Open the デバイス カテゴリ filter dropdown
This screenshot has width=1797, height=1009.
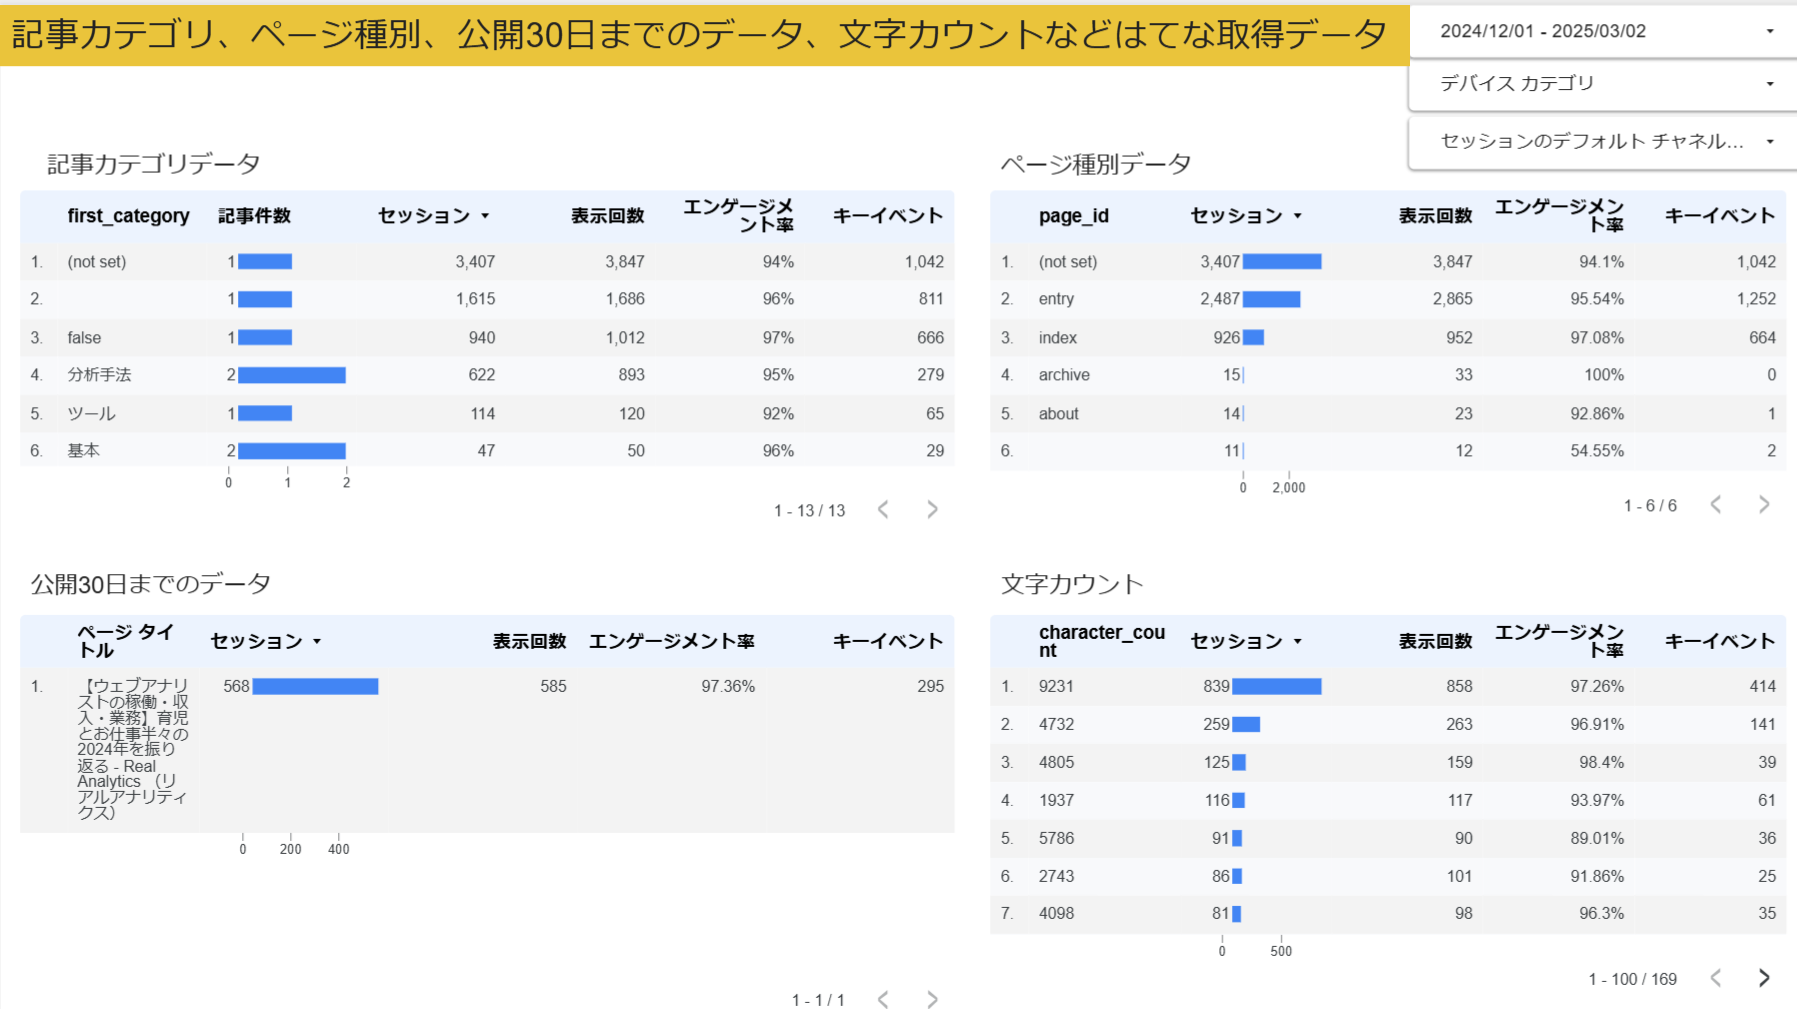point(1603,84)
